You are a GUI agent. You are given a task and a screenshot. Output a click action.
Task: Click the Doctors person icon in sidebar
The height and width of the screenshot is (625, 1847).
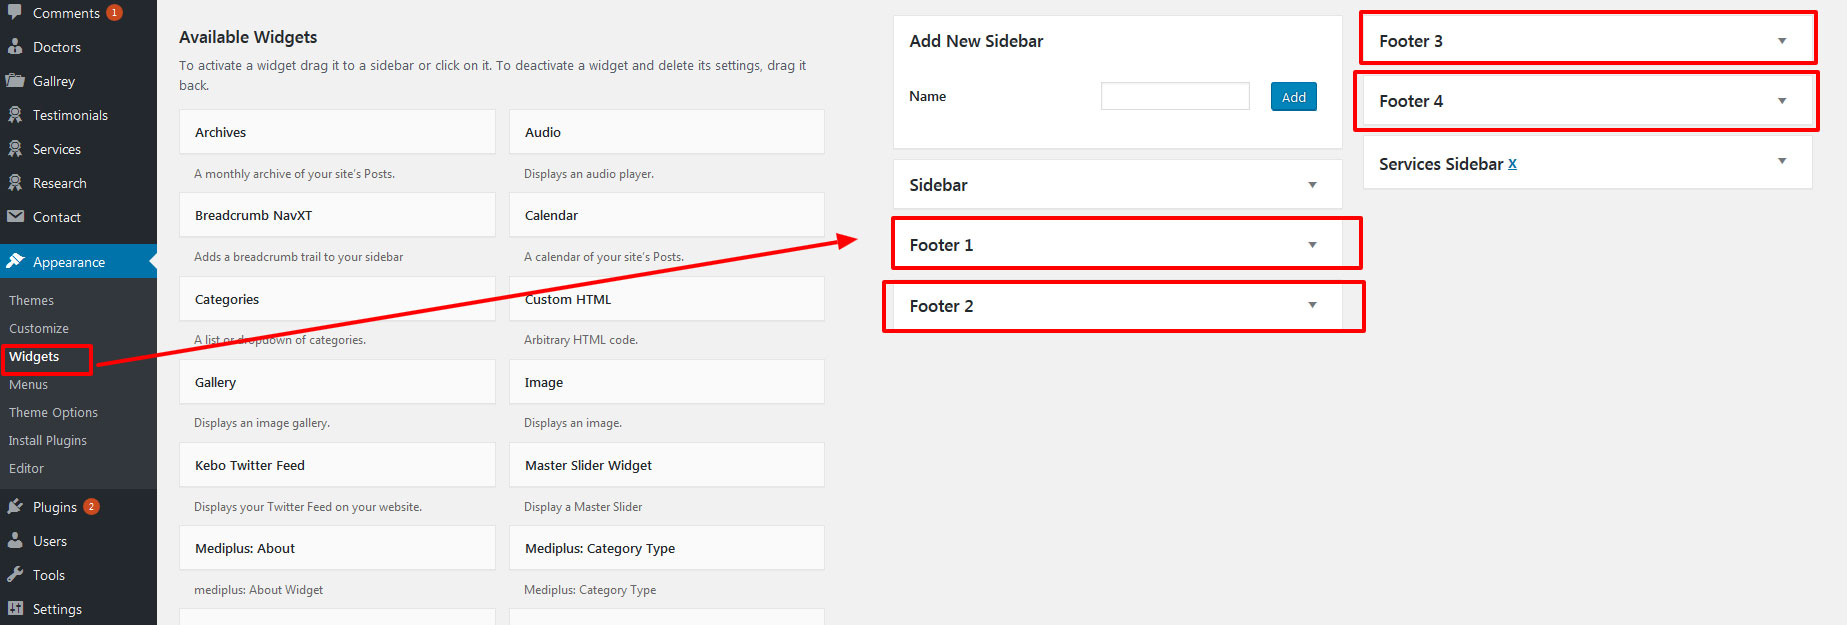15,46
